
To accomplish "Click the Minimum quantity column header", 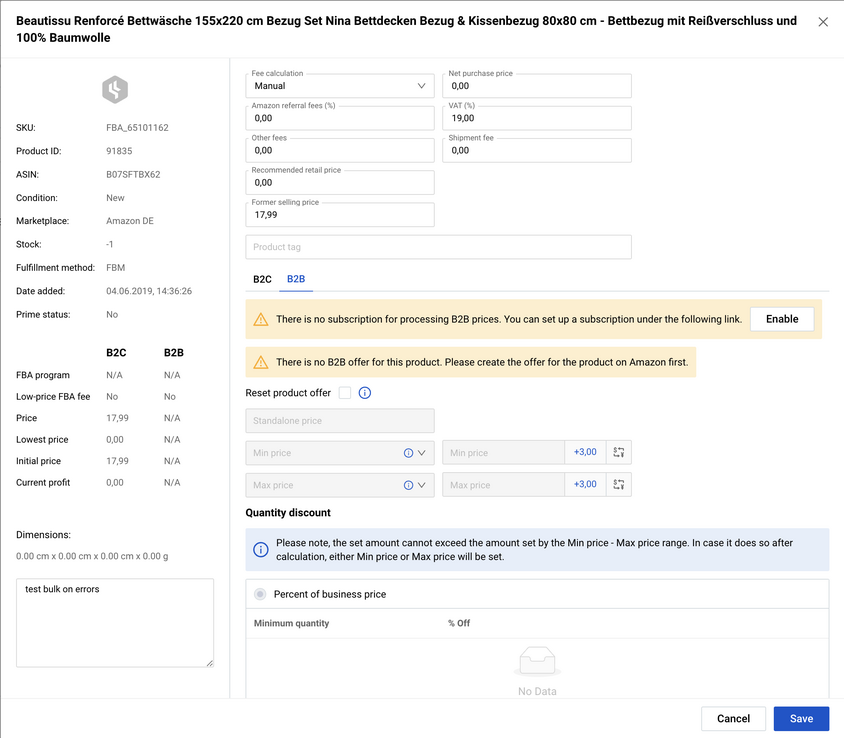I will click(x=291, y=623).
